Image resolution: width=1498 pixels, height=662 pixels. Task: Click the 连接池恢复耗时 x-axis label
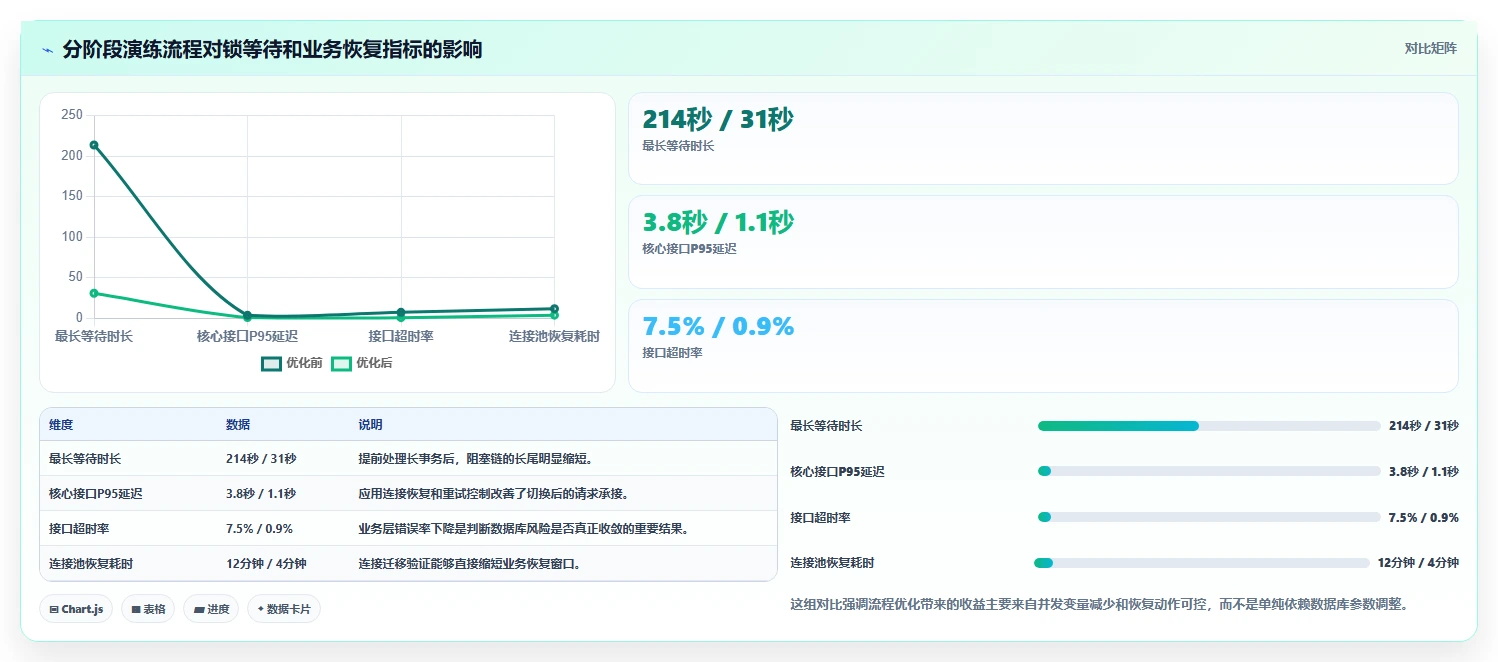pyautogui.click(x=554, y=337)
